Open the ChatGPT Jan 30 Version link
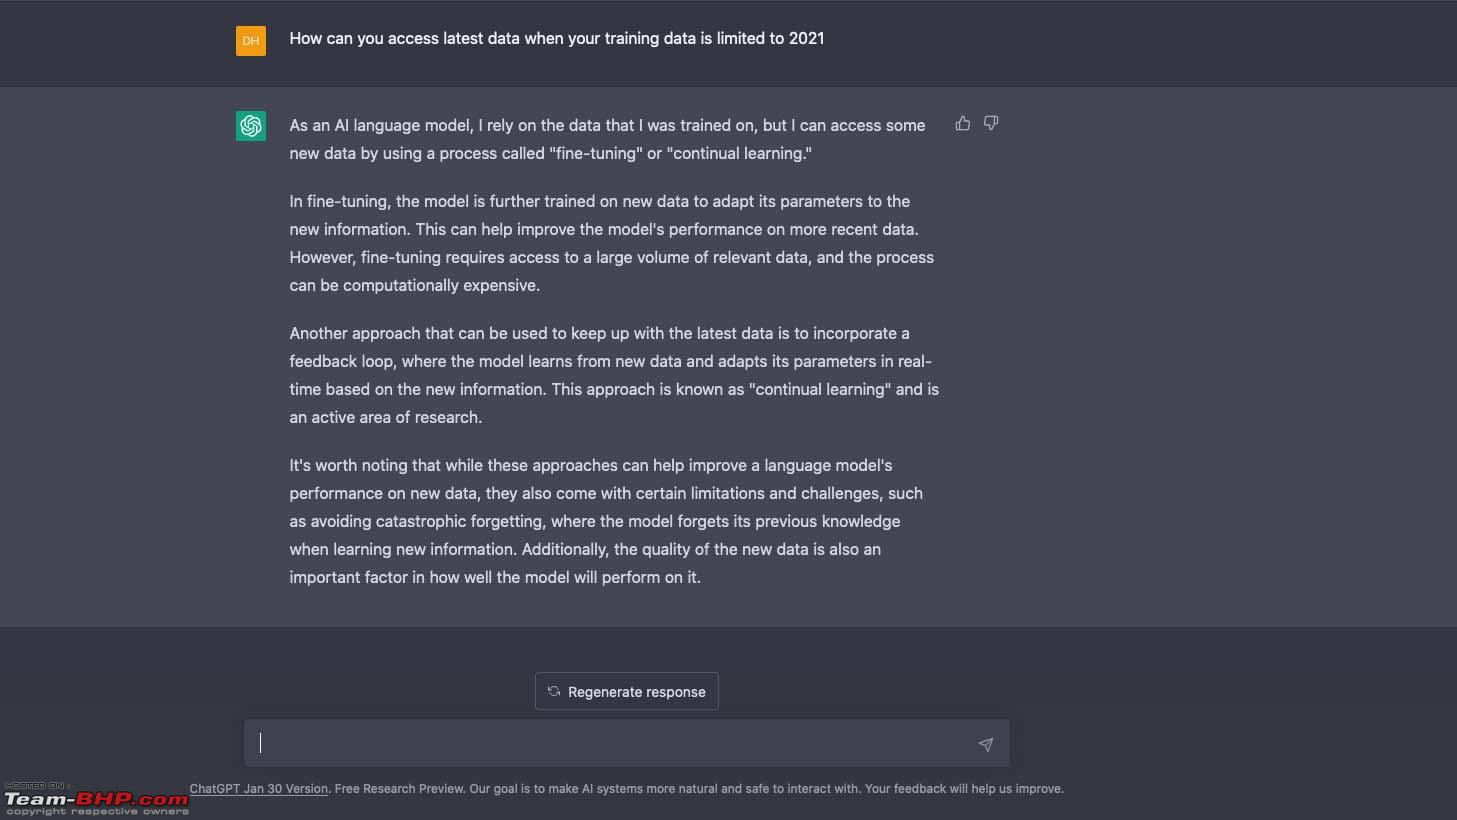This screenshot has height=820, width=1457. tap(259, 788)
